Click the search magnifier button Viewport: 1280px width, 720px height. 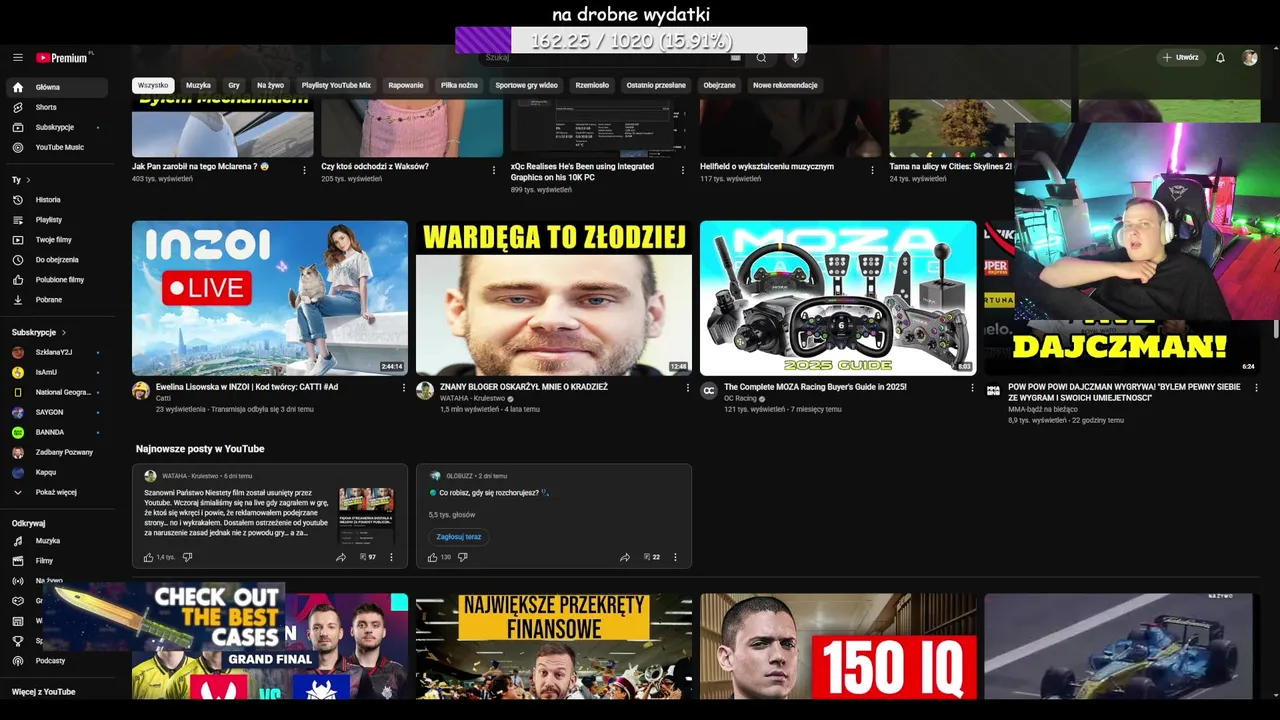tap(761, 58)
